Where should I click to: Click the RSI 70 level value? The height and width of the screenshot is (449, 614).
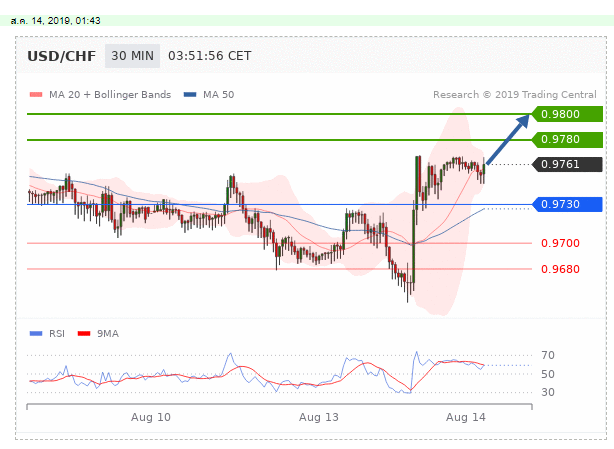tap(548, 355)
